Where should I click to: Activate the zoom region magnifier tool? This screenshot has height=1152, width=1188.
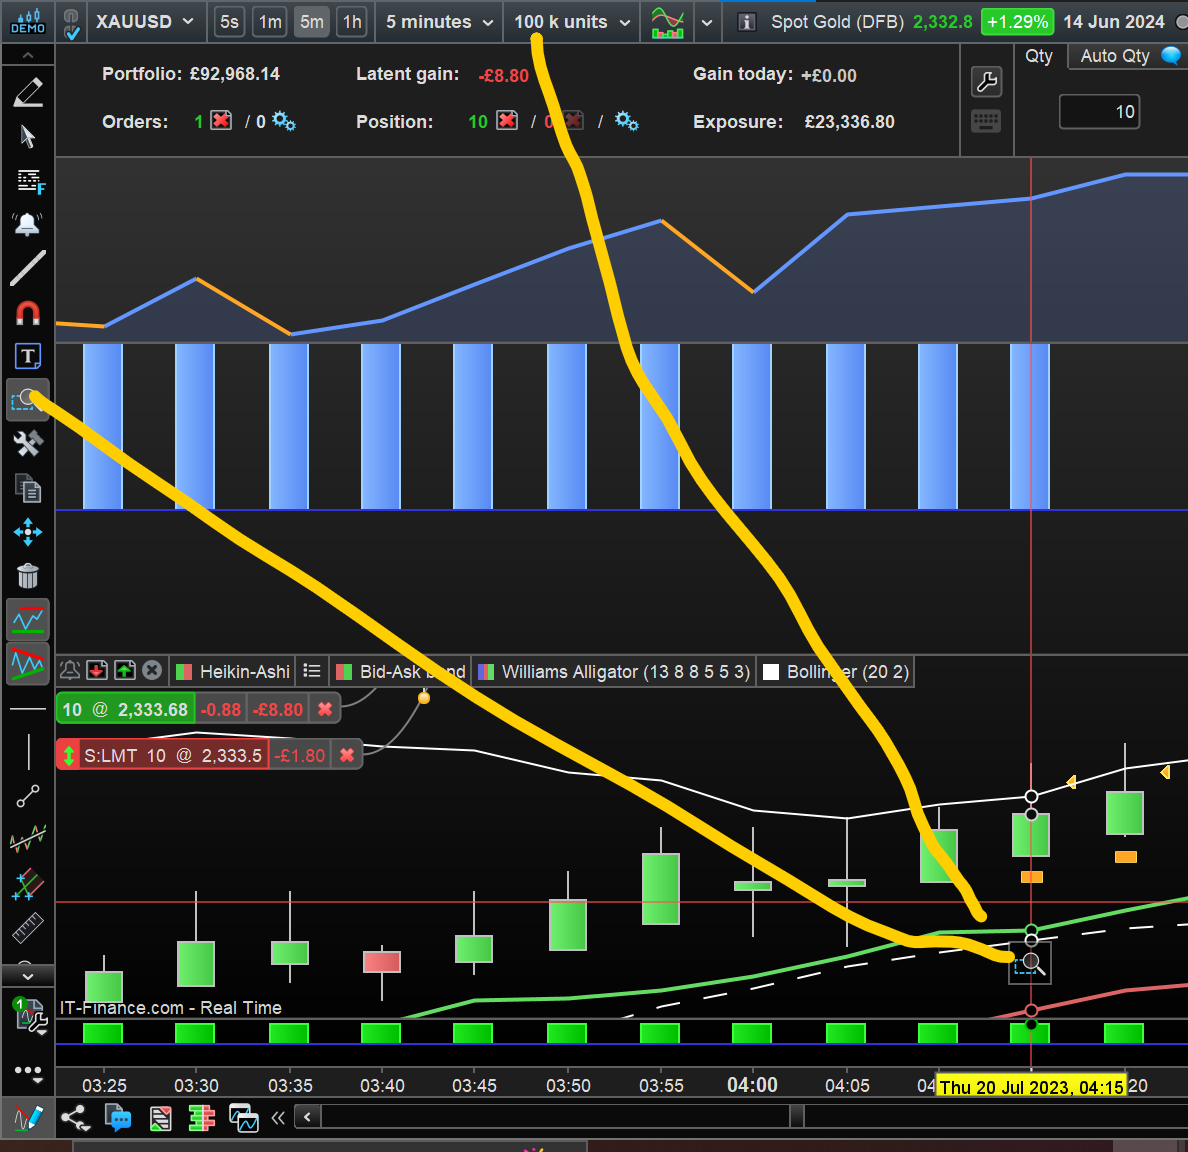28,400
